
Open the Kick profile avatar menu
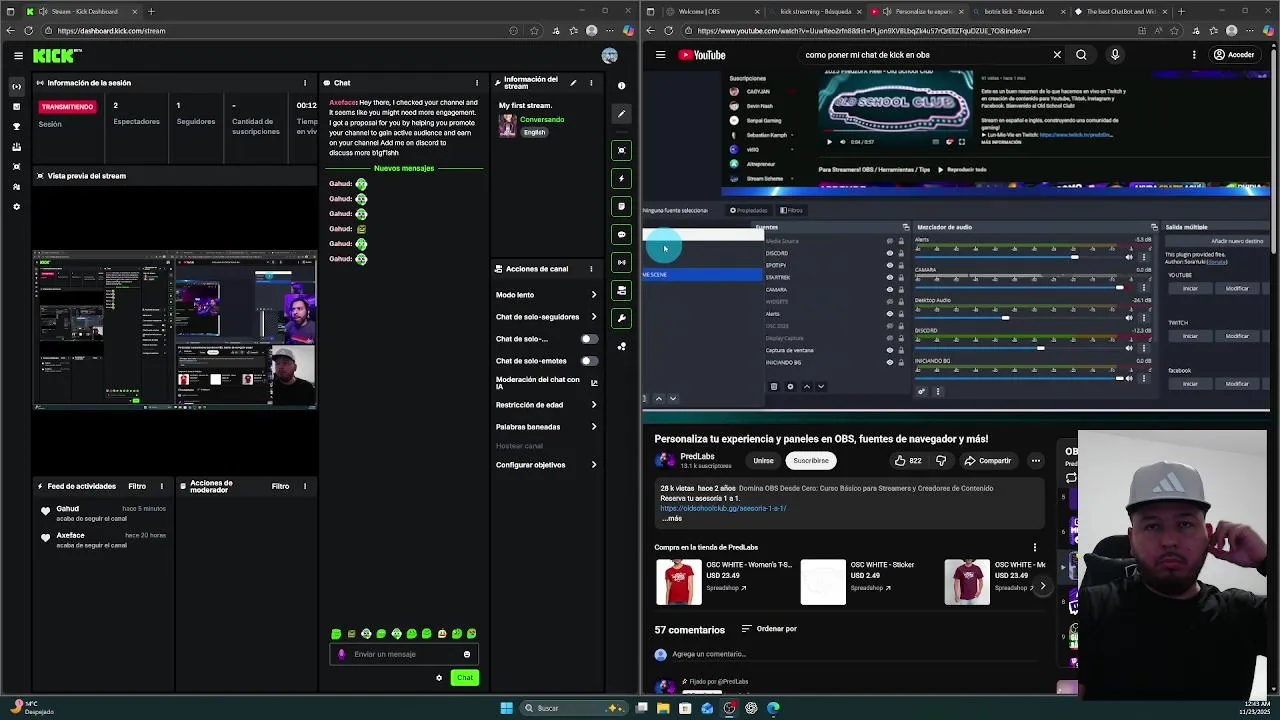pyautogui.click(x=610, y=56)
